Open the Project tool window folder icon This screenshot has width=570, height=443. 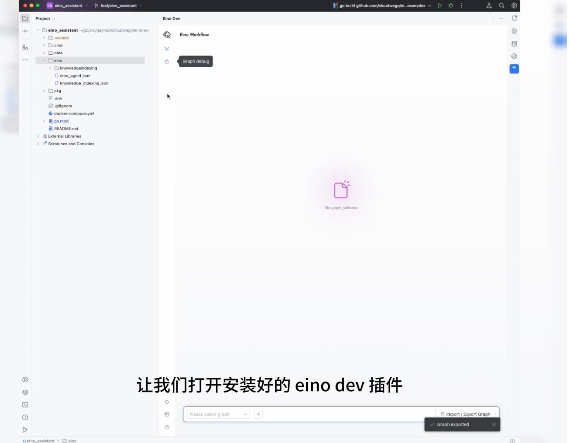coord(25,19)
